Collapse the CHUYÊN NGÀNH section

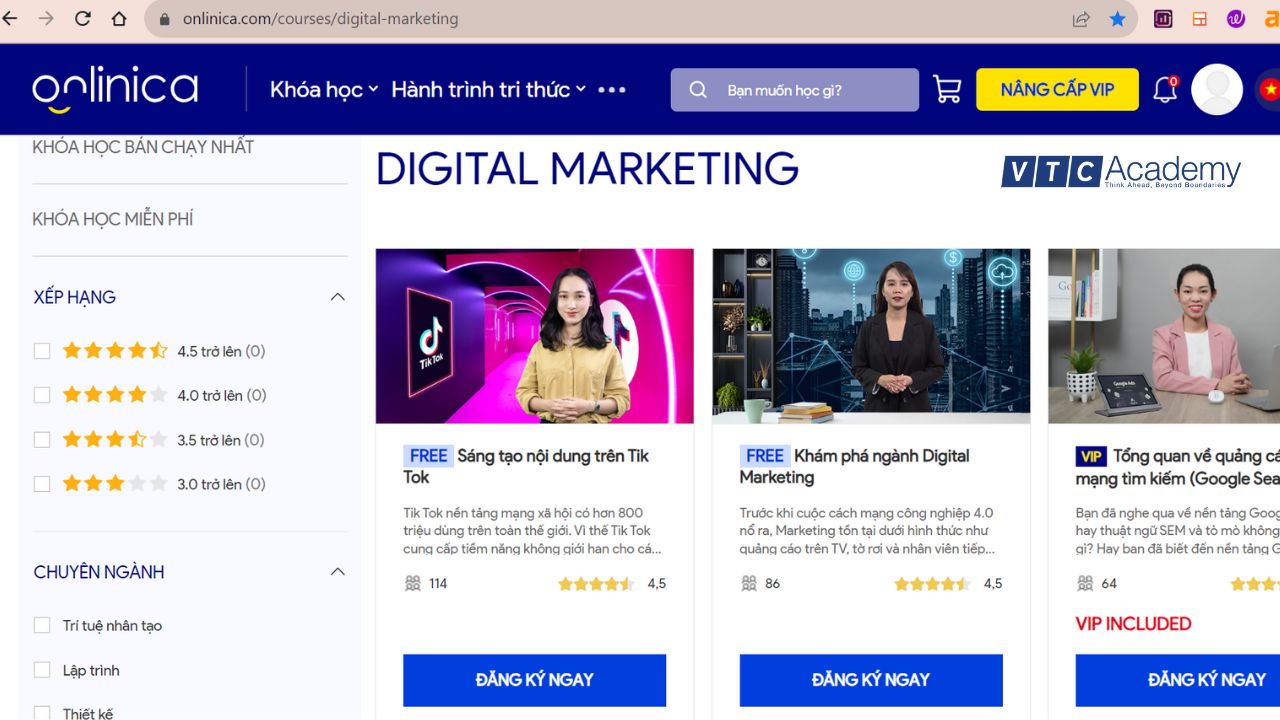[338, 571]
